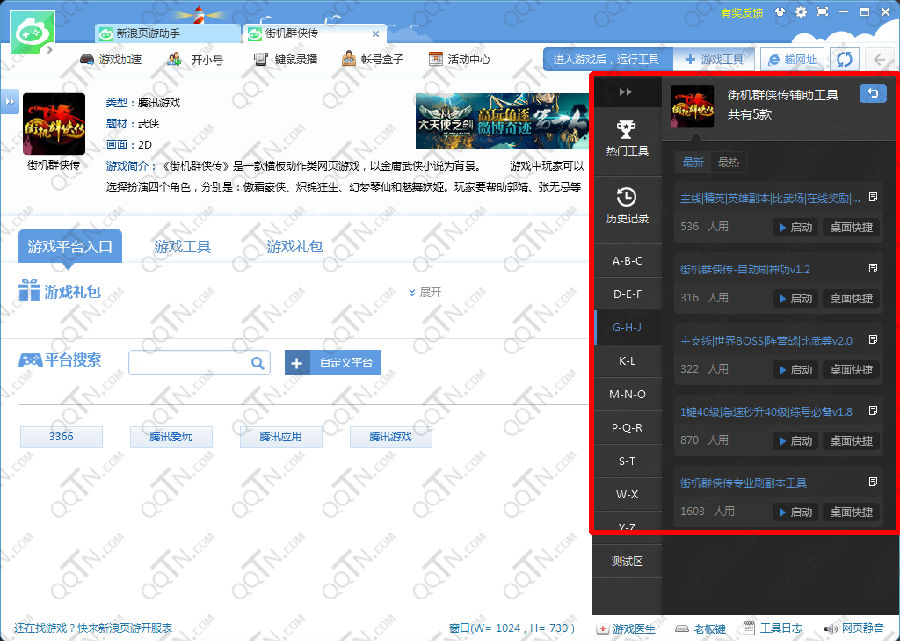Expand the 游戏礼包 section via 展开

coord(425,292)
